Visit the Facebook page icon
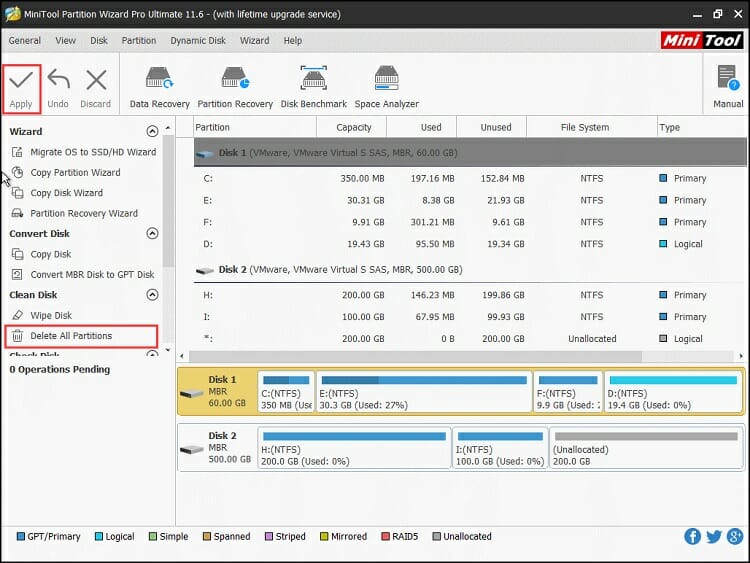The width and height of the screenshot is (750, 563). (692, 537)
